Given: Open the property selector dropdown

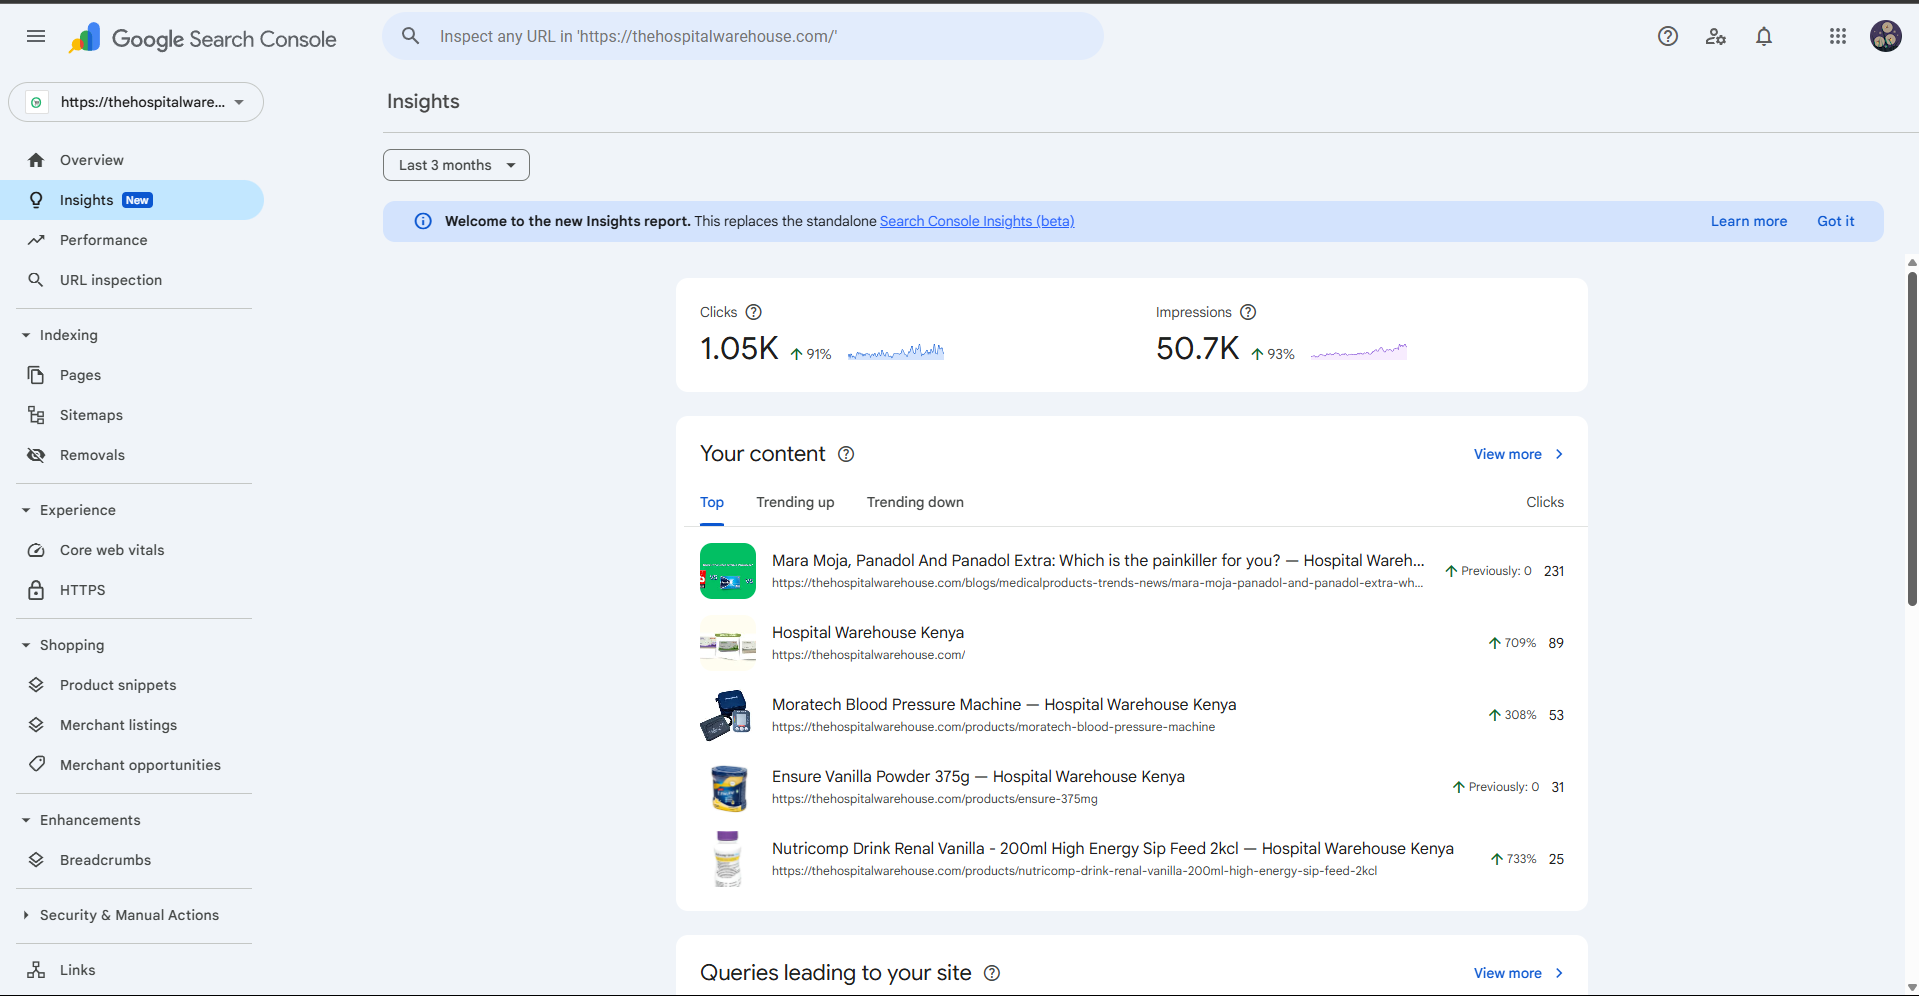Looking at the screenshot, I should (136, 102).
